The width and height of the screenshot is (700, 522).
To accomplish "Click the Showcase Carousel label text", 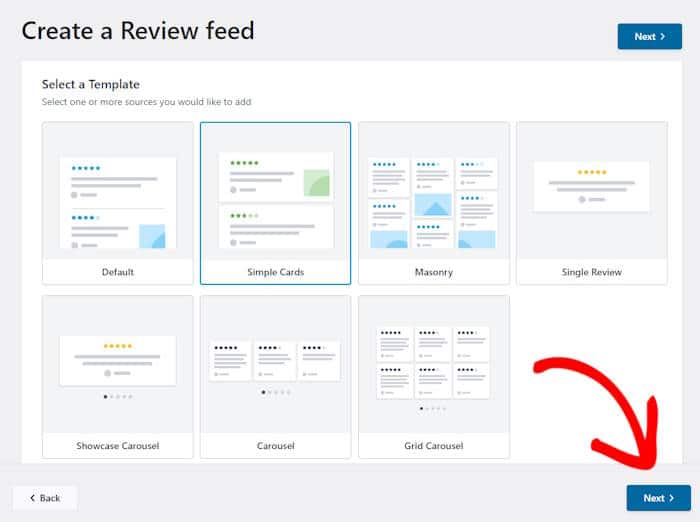I will coord(117,446).
